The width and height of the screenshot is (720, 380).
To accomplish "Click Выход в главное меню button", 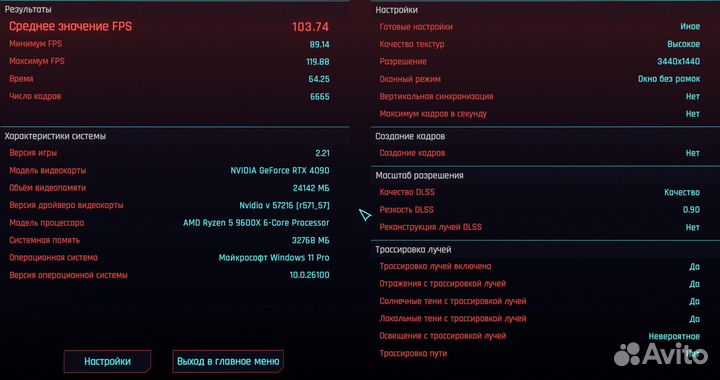I will click(x=228, y=362).
